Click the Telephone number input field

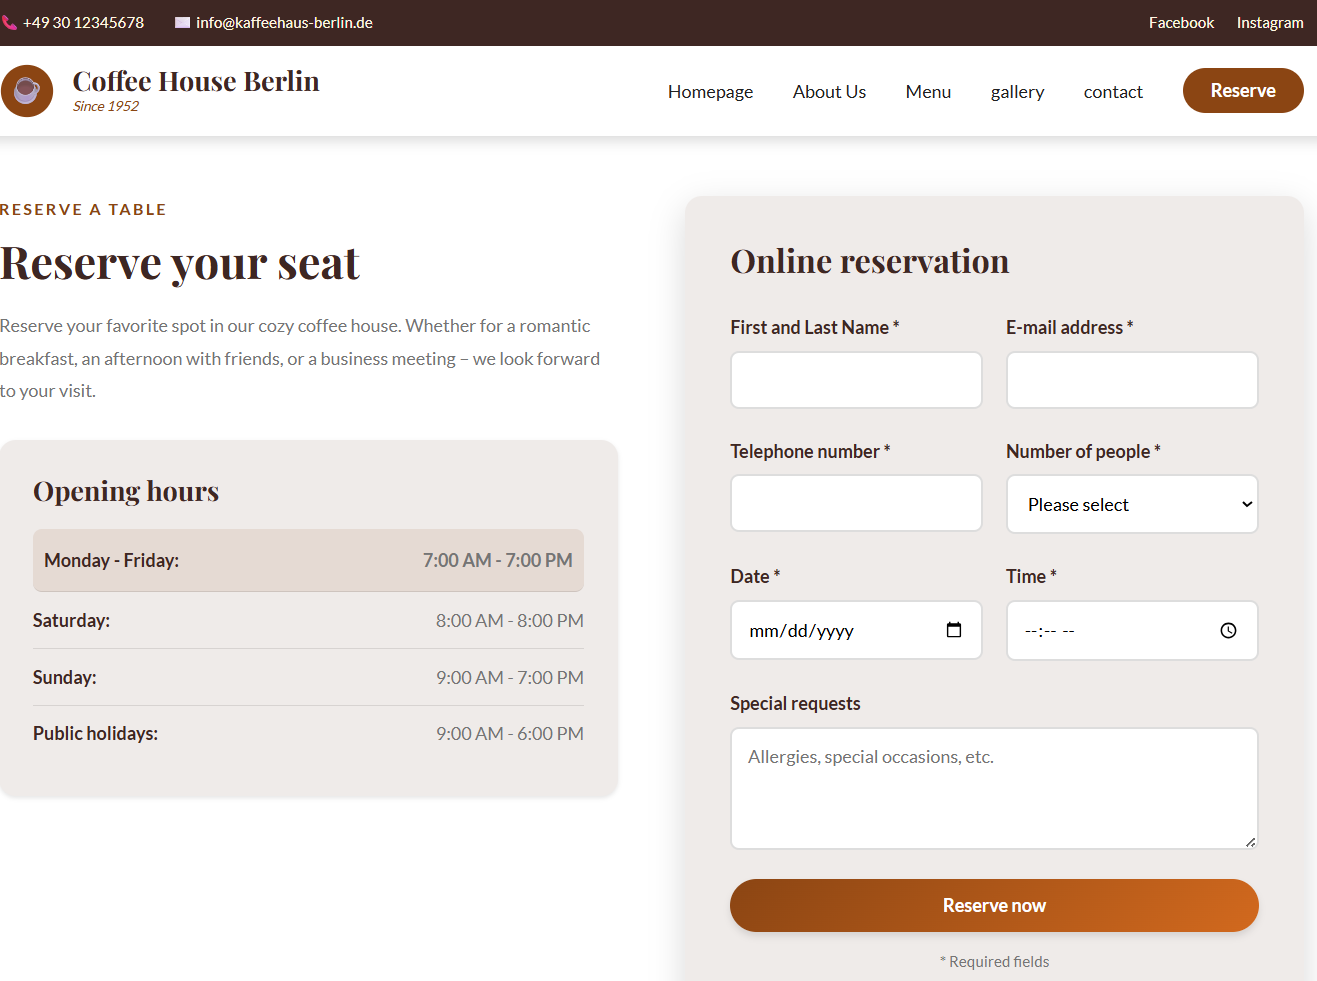click(856, 503)
